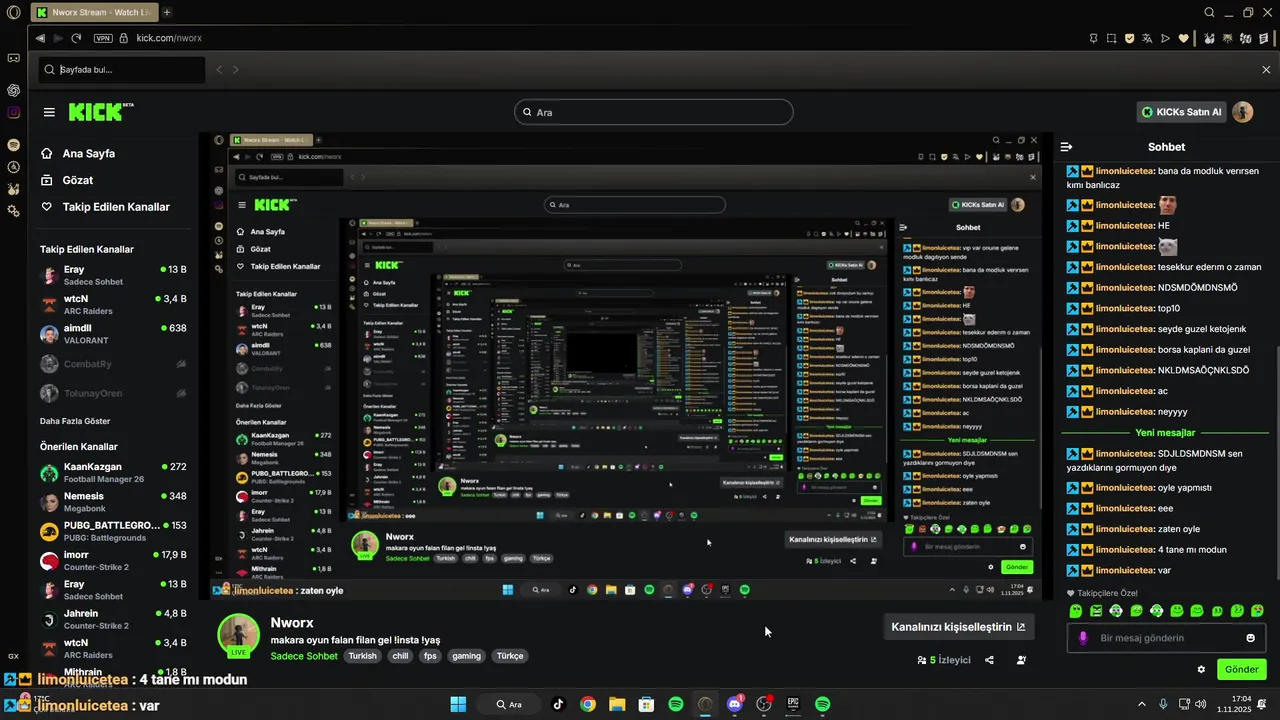This screenshot has width=1280, height=720.
Task: Open chat settings gear icon
Action: coord(1201,669)
